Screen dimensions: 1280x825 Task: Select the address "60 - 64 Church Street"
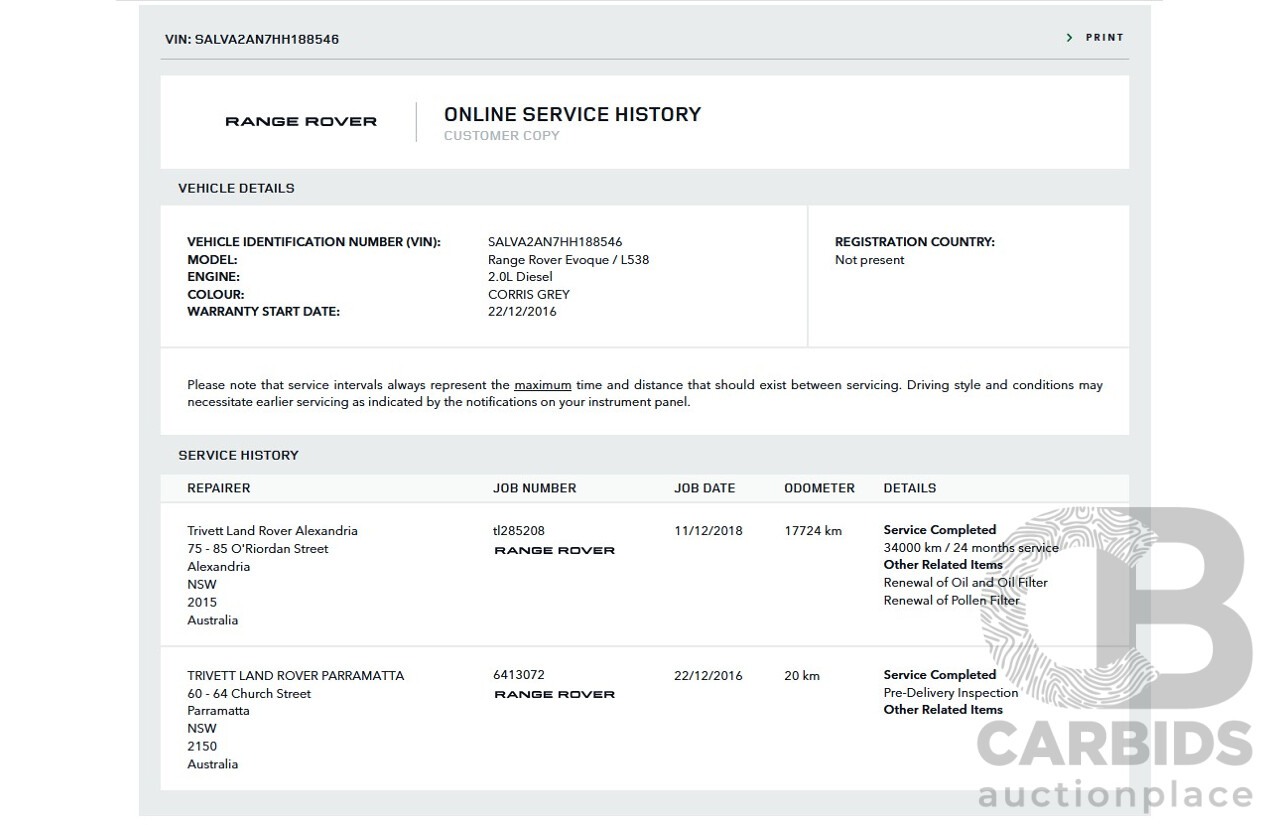(x=249, y=694)
